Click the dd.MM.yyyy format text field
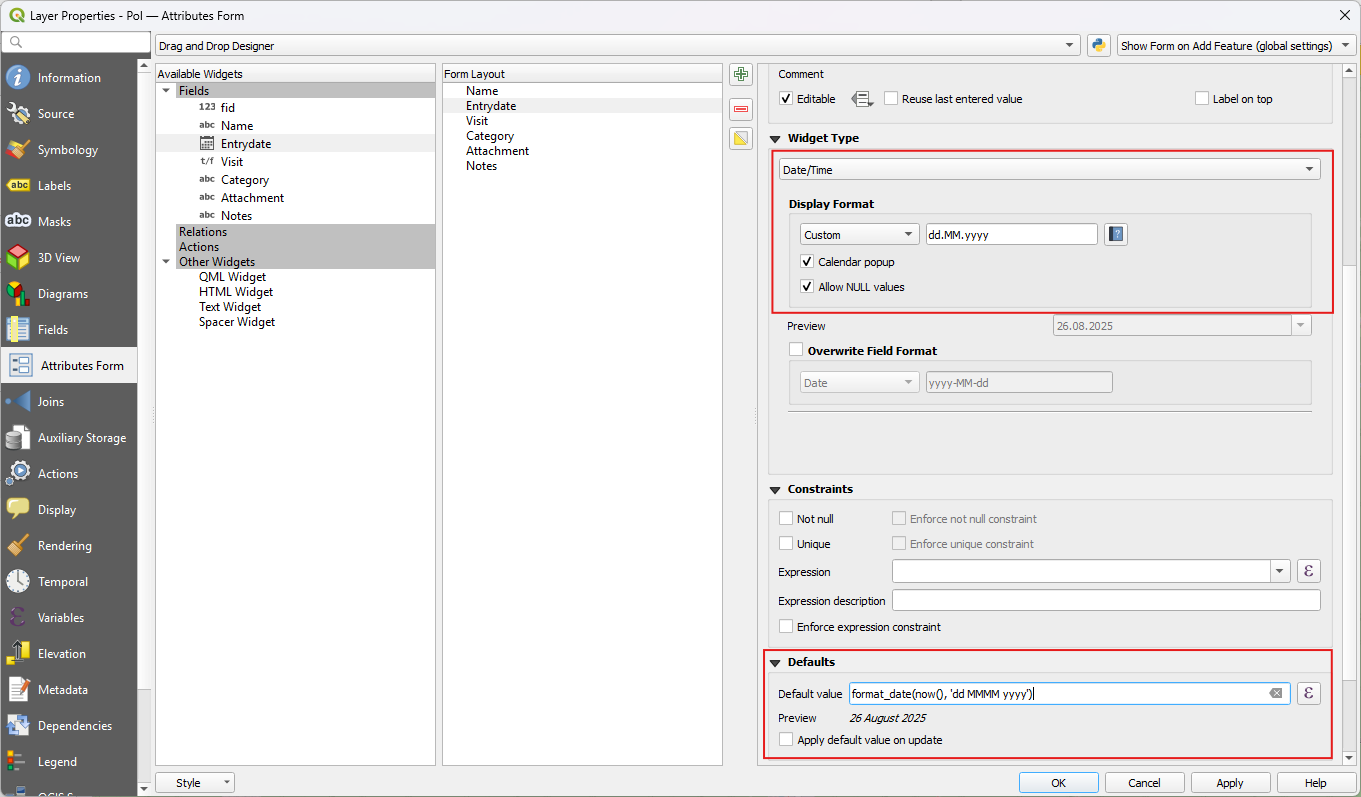Image resolution: width=1361 pixels, height=797 pixels. pos(1011,235)
